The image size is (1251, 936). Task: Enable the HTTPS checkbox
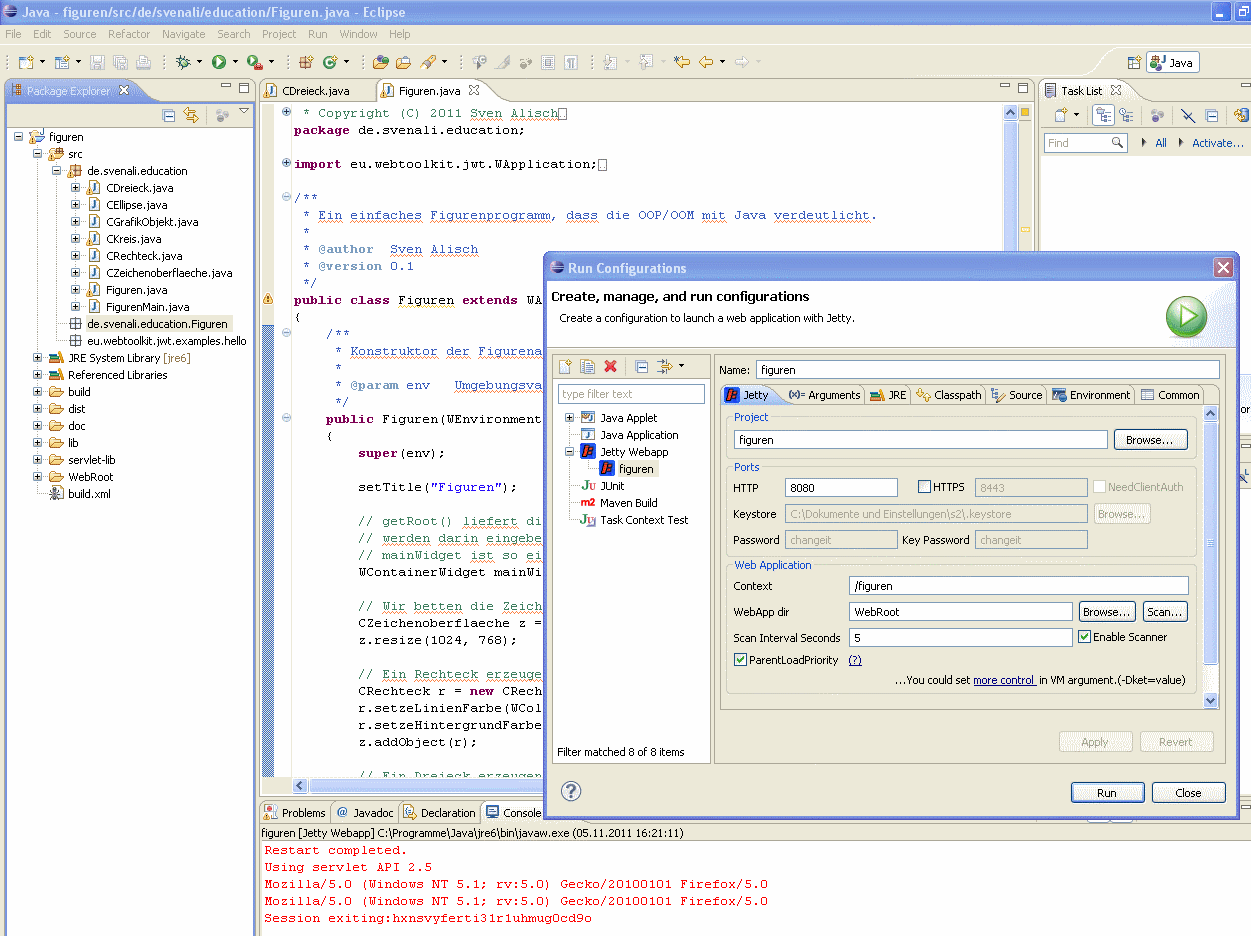coord(924,487)
